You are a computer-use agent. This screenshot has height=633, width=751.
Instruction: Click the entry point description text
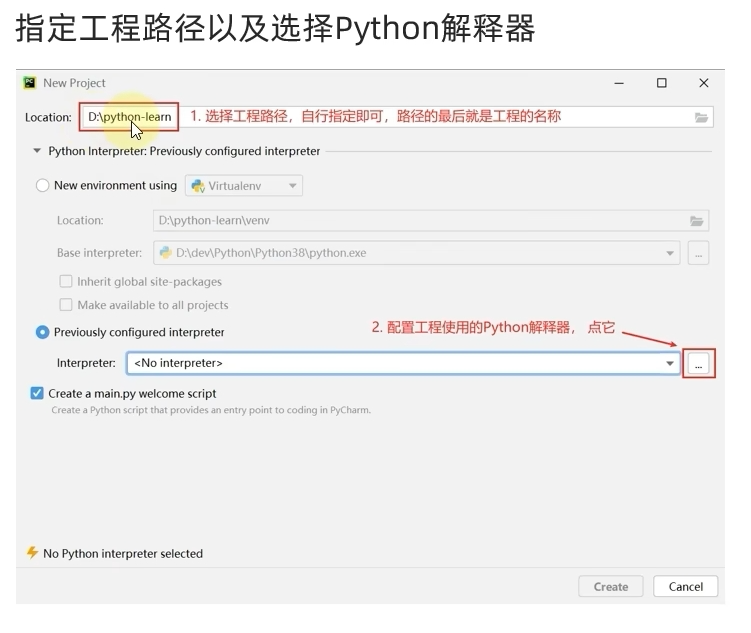click(x=211, y=410)
